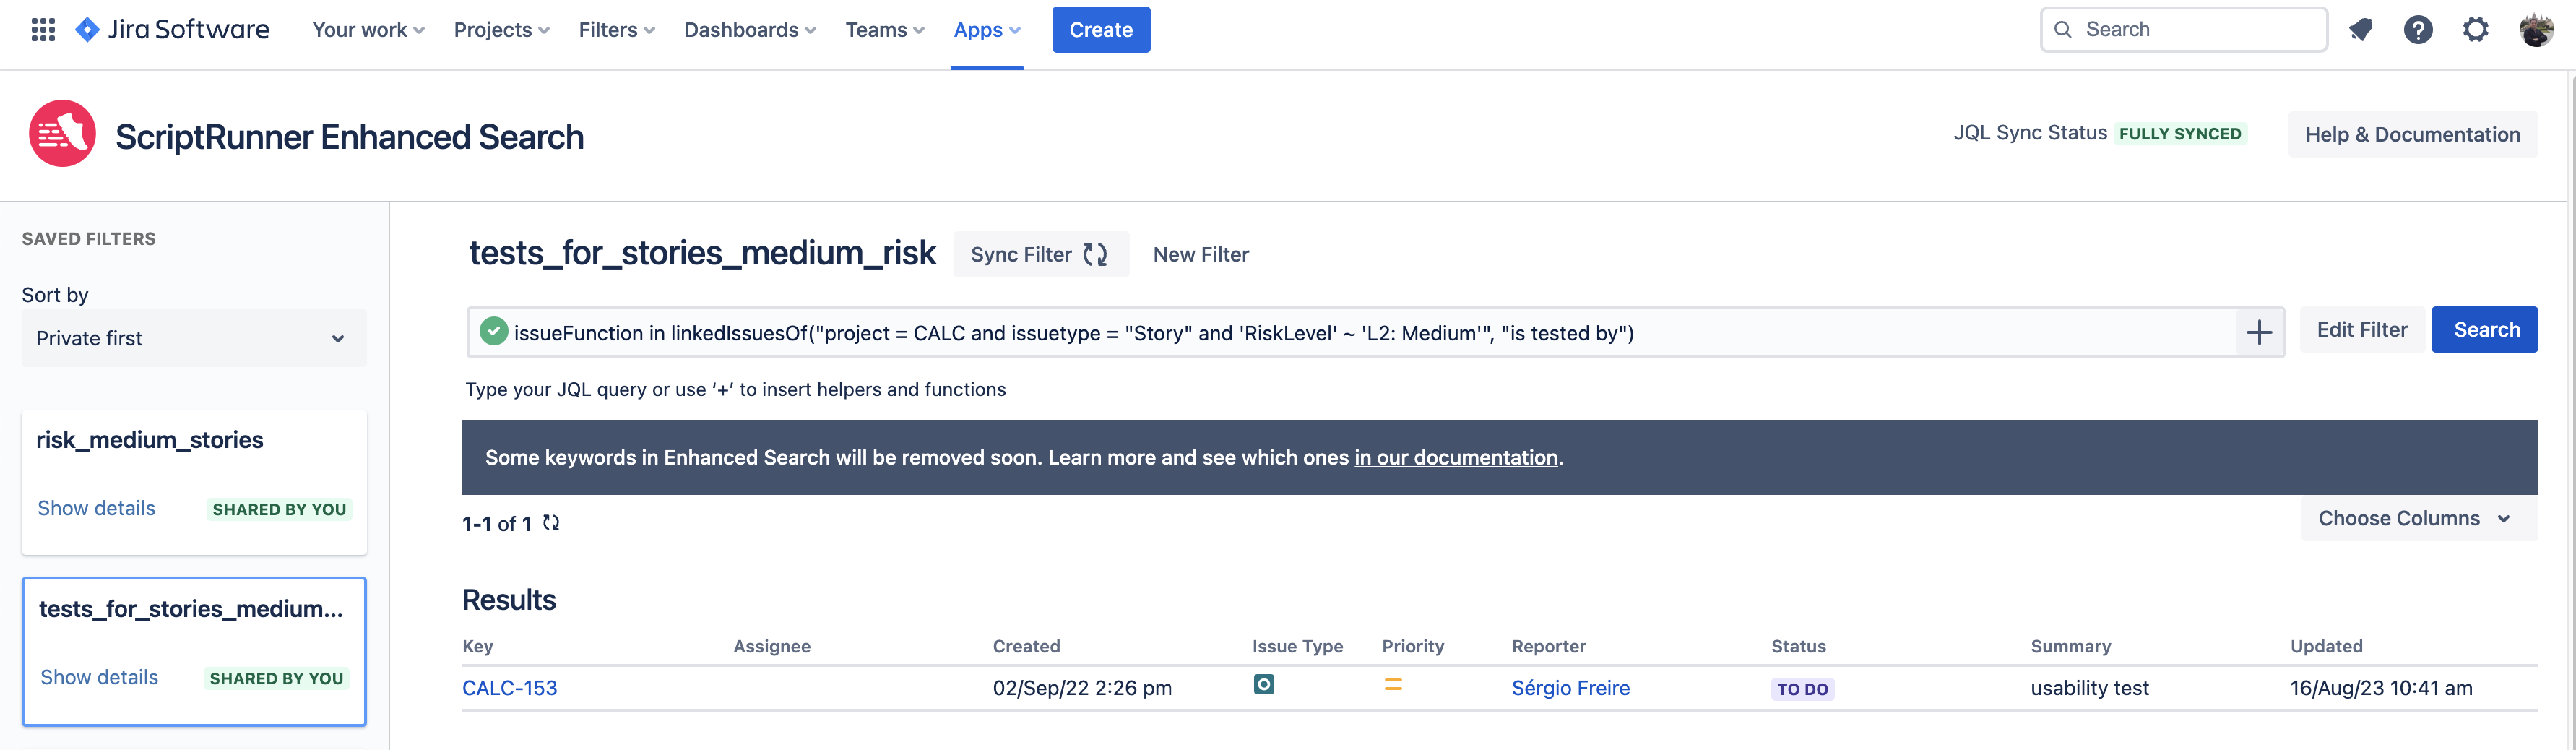Viewport: 2576px width, 750px height.
Task: Expand the Apps menu
Action: point(987,30)
